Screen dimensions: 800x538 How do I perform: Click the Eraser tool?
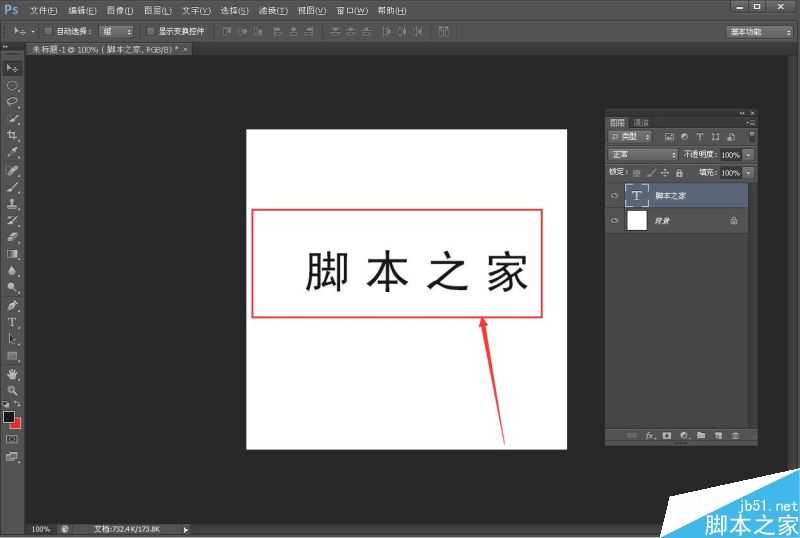click(12, 237)
